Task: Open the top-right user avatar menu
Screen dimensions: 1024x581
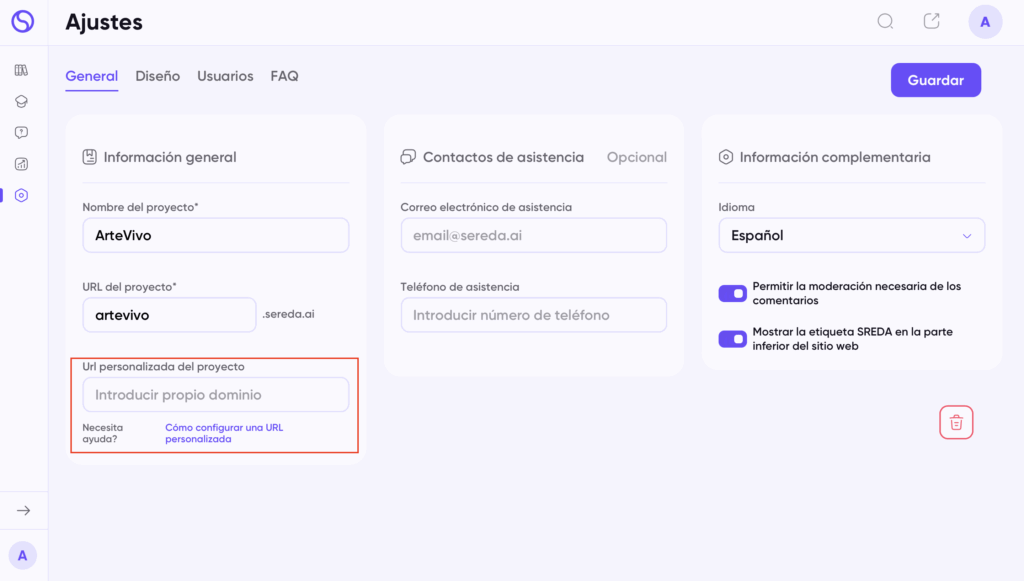Action: click(x=985, y=22)
